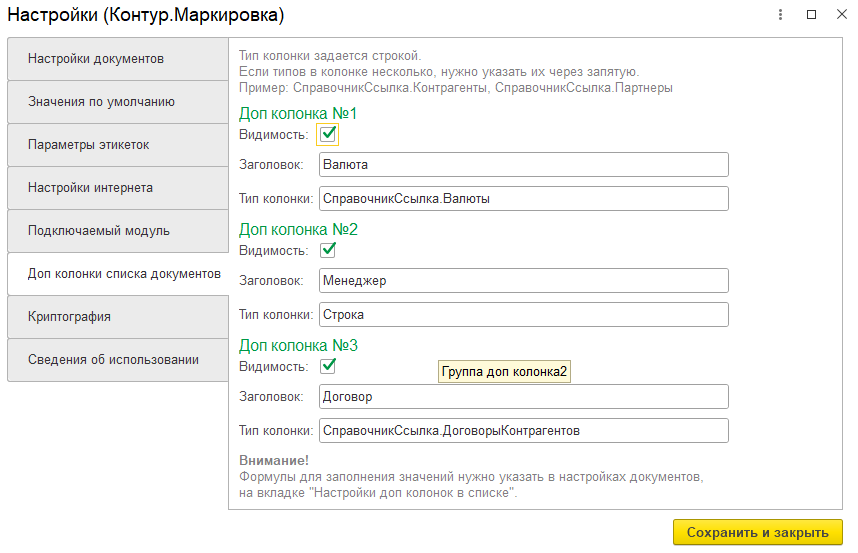
Task: Open the Криптография tab
Action: [x=118, y=317]
